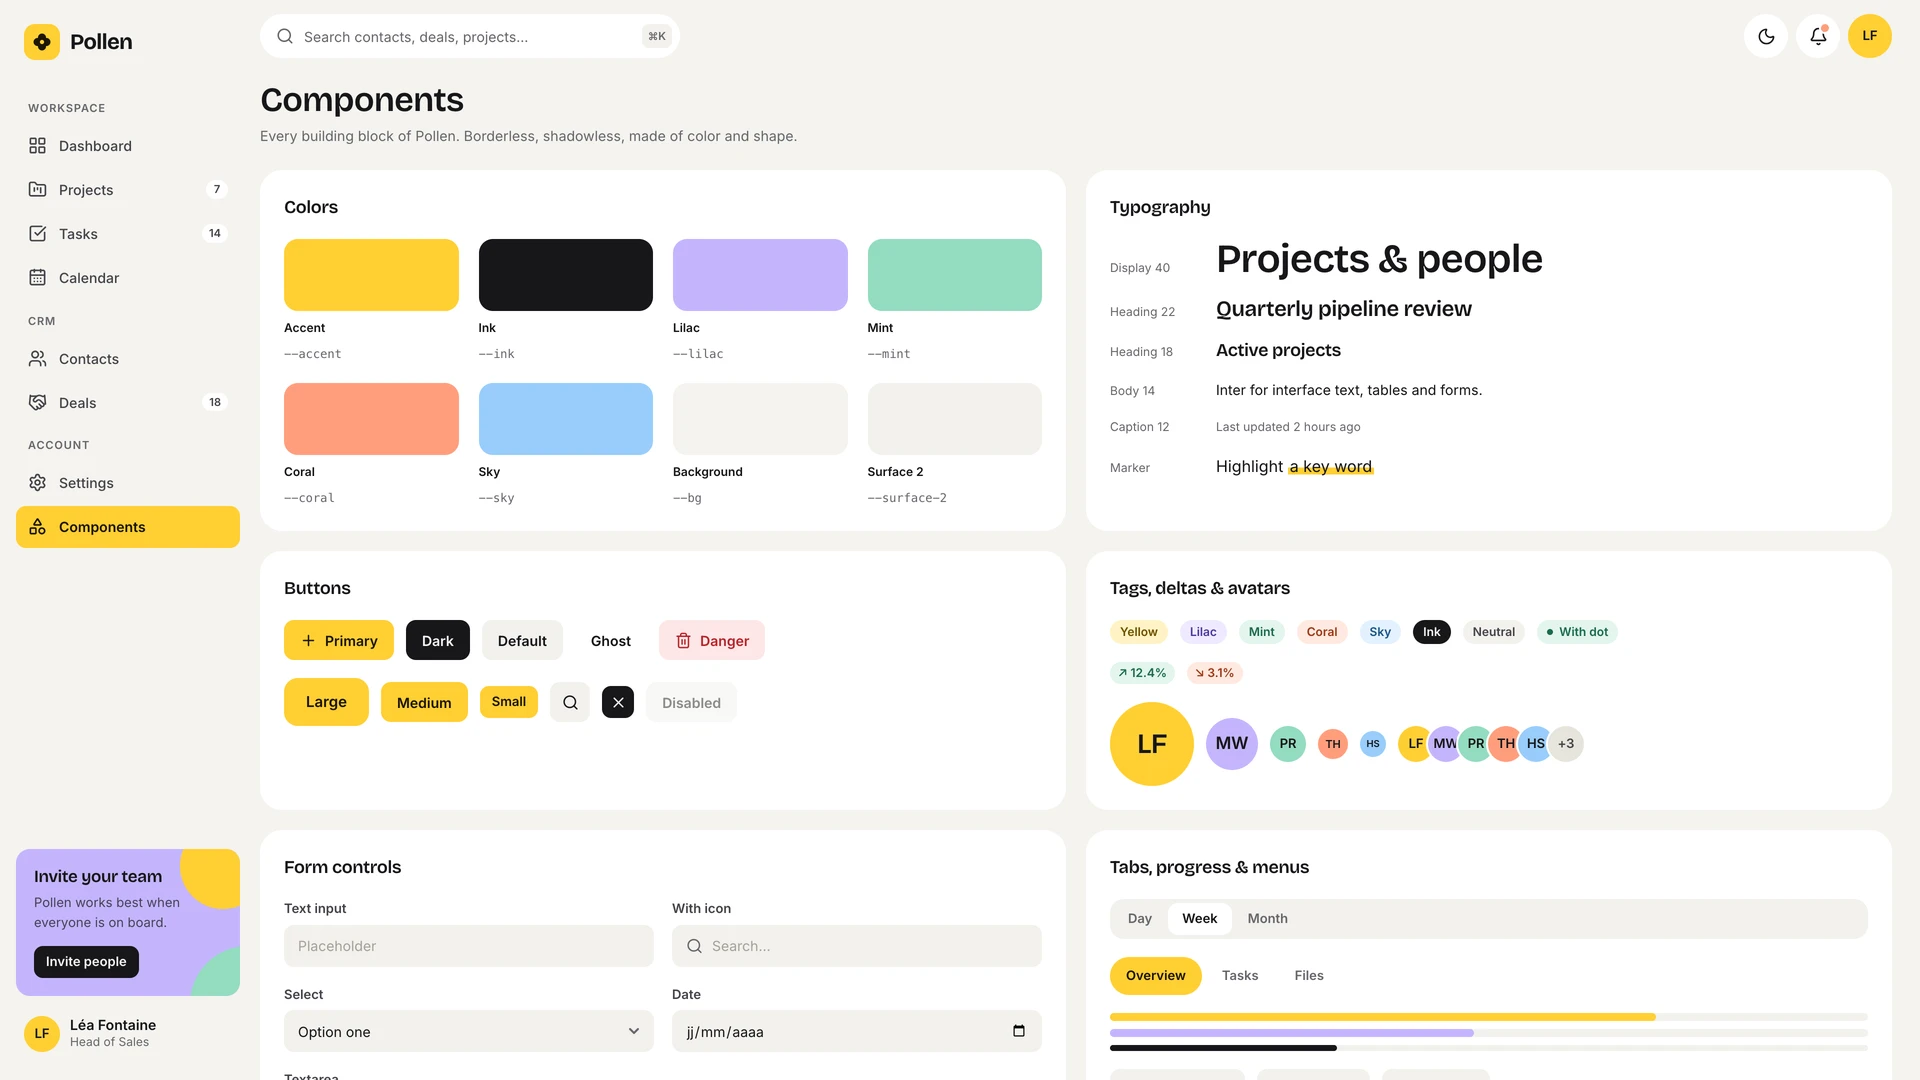1920x1080 pixels.
Task: Select the Coral color swatch
Action: click(x=371, y=419)
